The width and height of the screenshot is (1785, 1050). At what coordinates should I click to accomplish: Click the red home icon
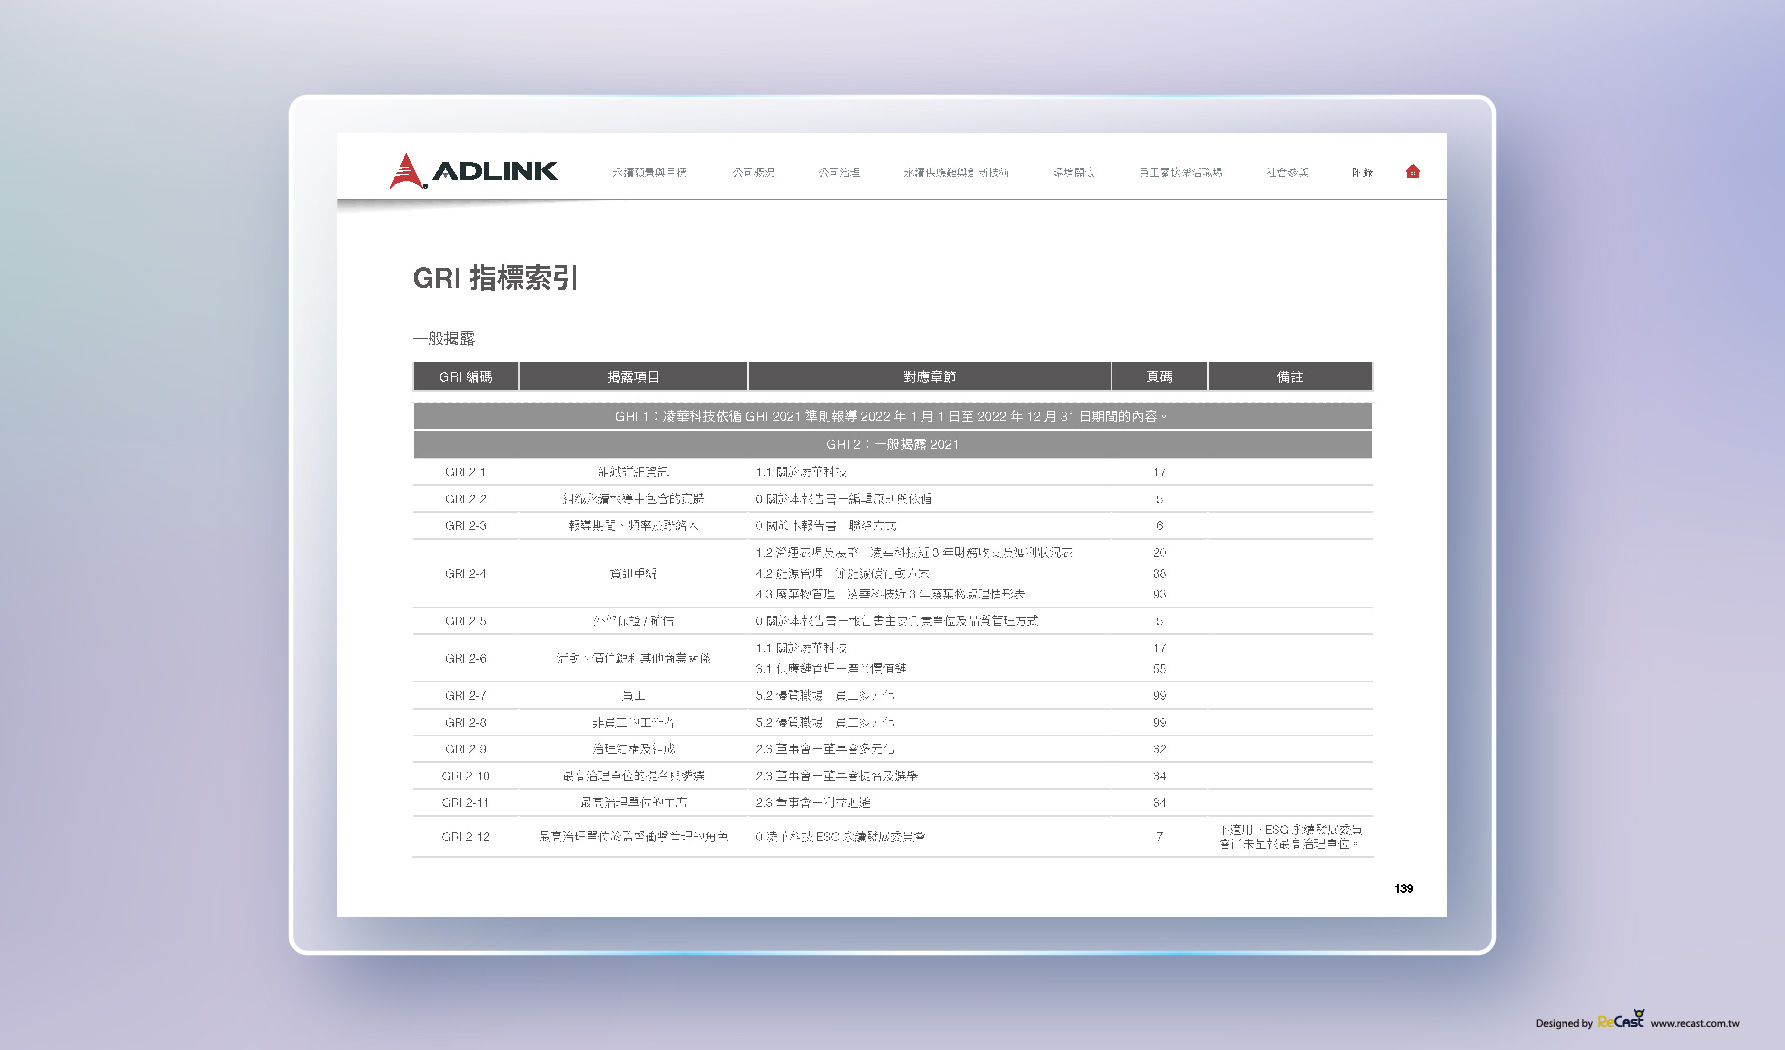pos(1412,172)
